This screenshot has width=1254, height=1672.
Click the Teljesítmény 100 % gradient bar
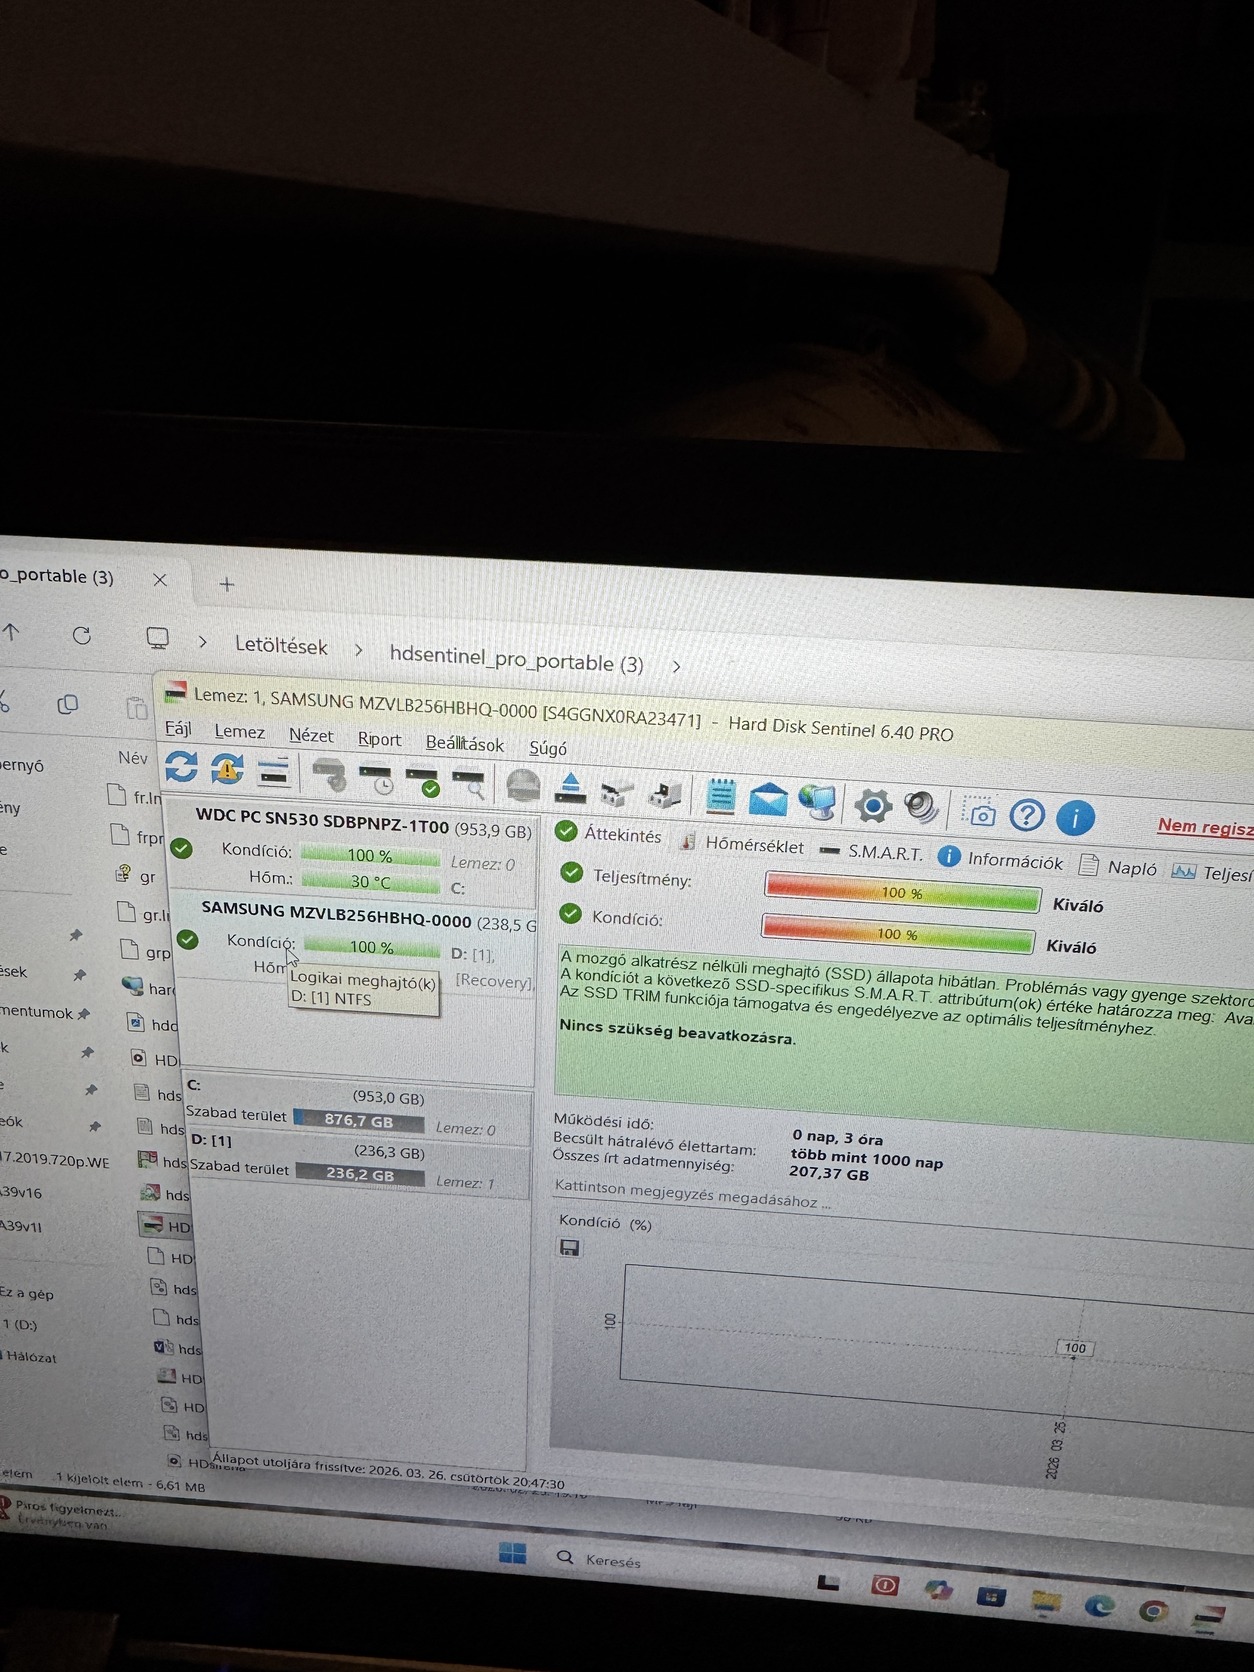(x=902, y=892)
